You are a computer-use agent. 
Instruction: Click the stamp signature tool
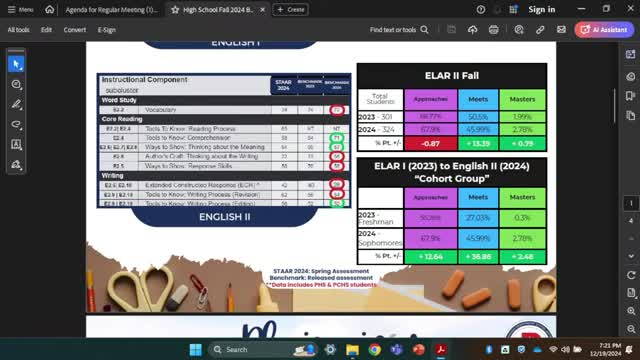click(16, 164)
